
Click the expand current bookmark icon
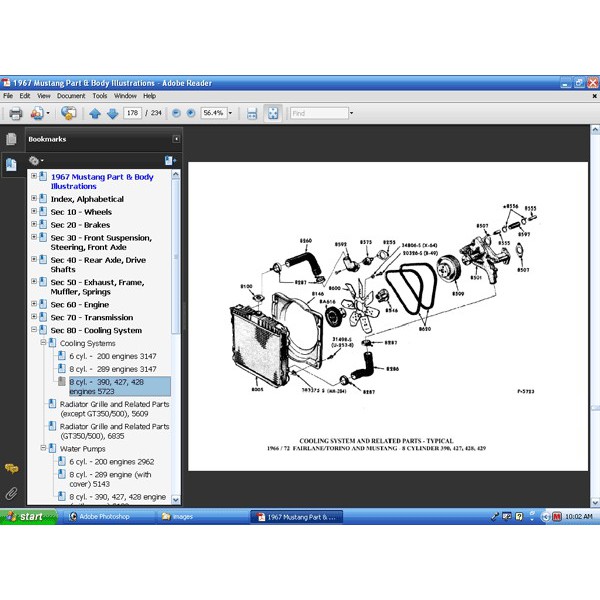170,161
